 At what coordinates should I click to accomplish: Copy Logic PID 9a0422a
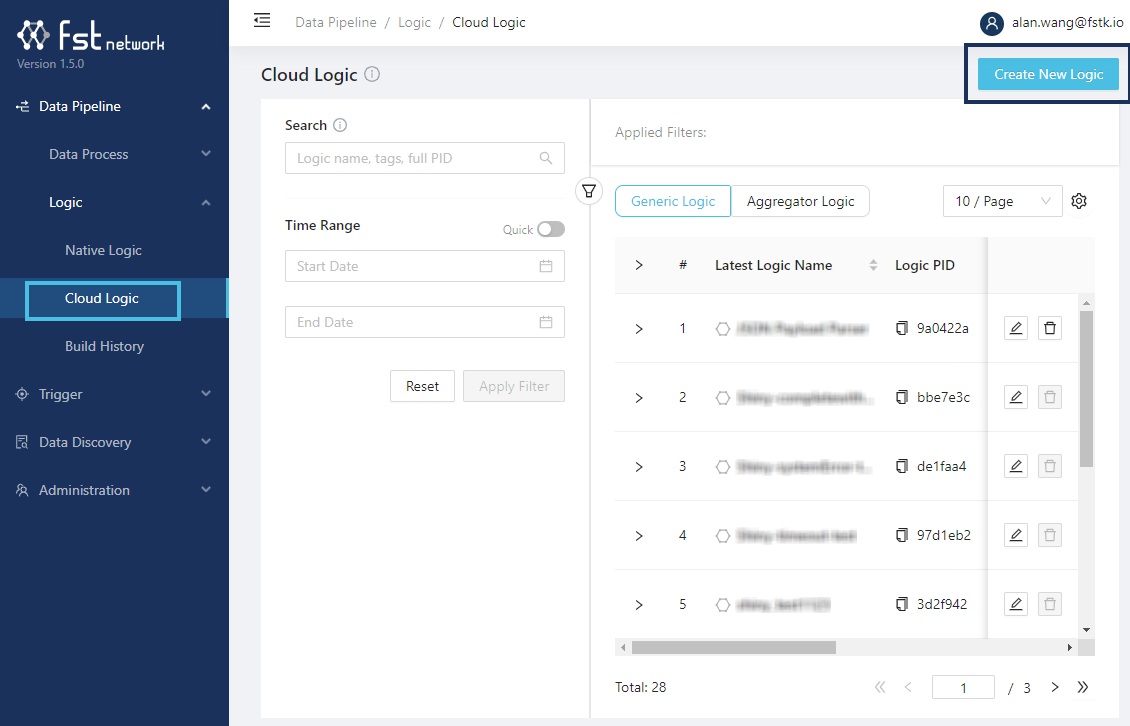(902, 328)
